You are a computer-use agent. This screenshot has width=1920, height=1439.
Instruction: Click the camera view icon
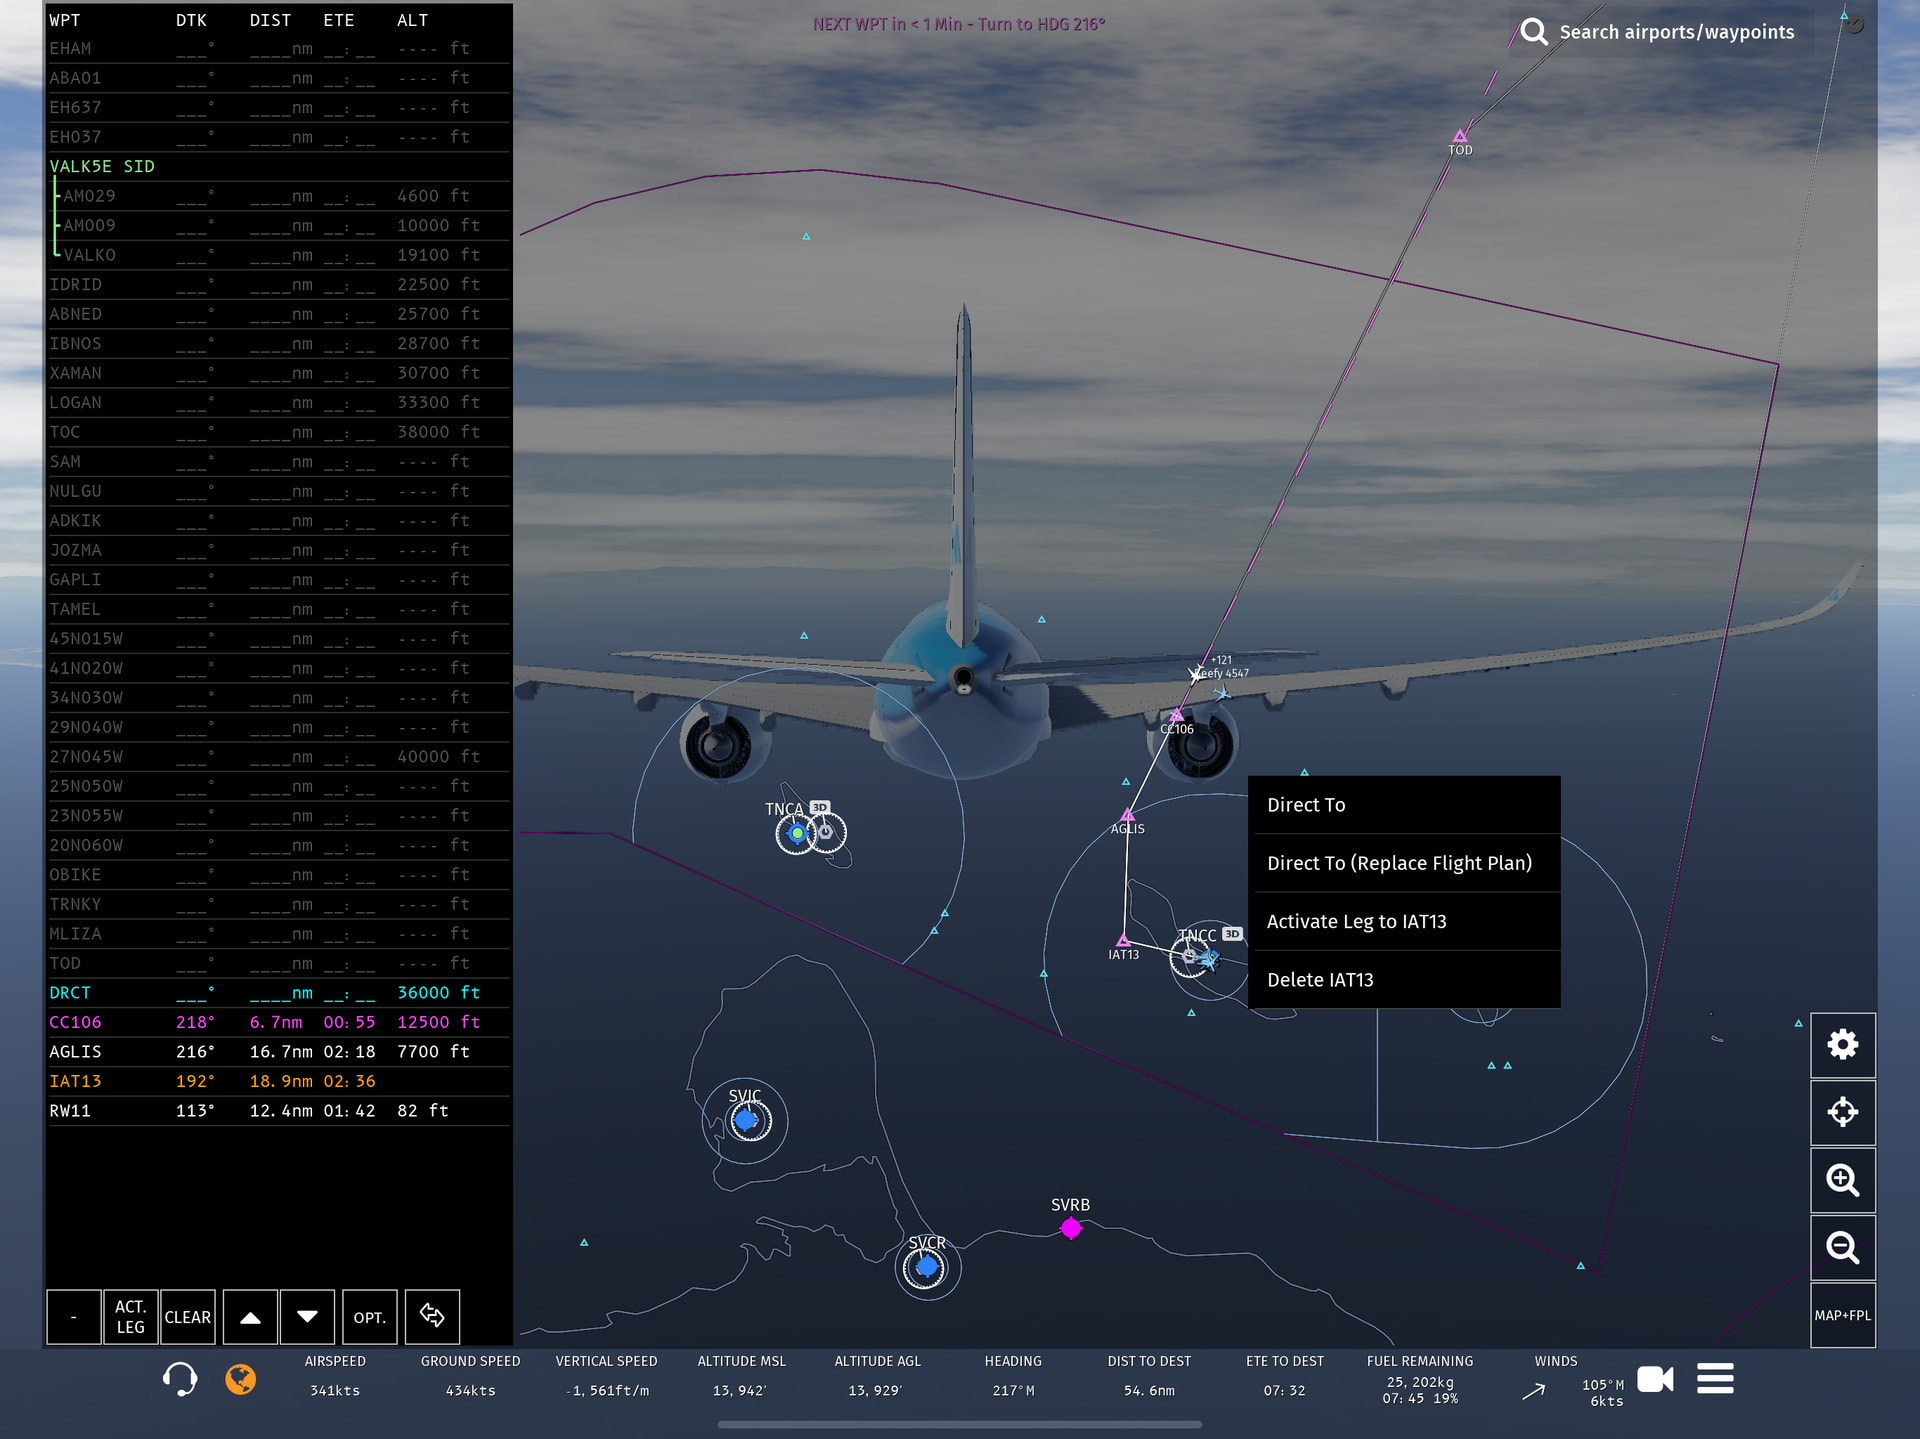pyautogui.click(x=1655, y=1379)
